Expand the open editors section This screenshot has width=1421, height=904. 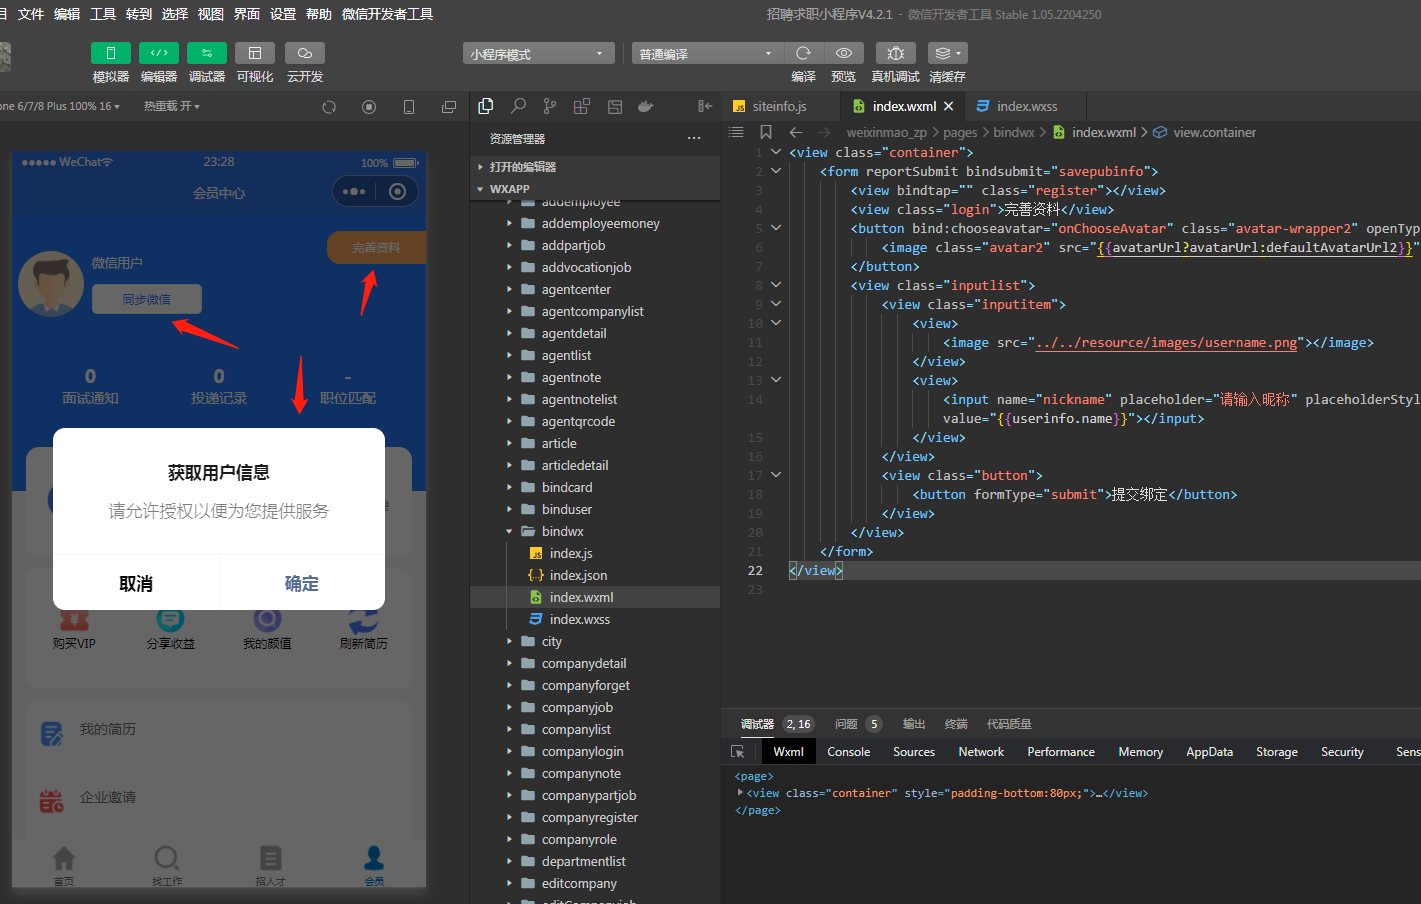click(595, 167)
